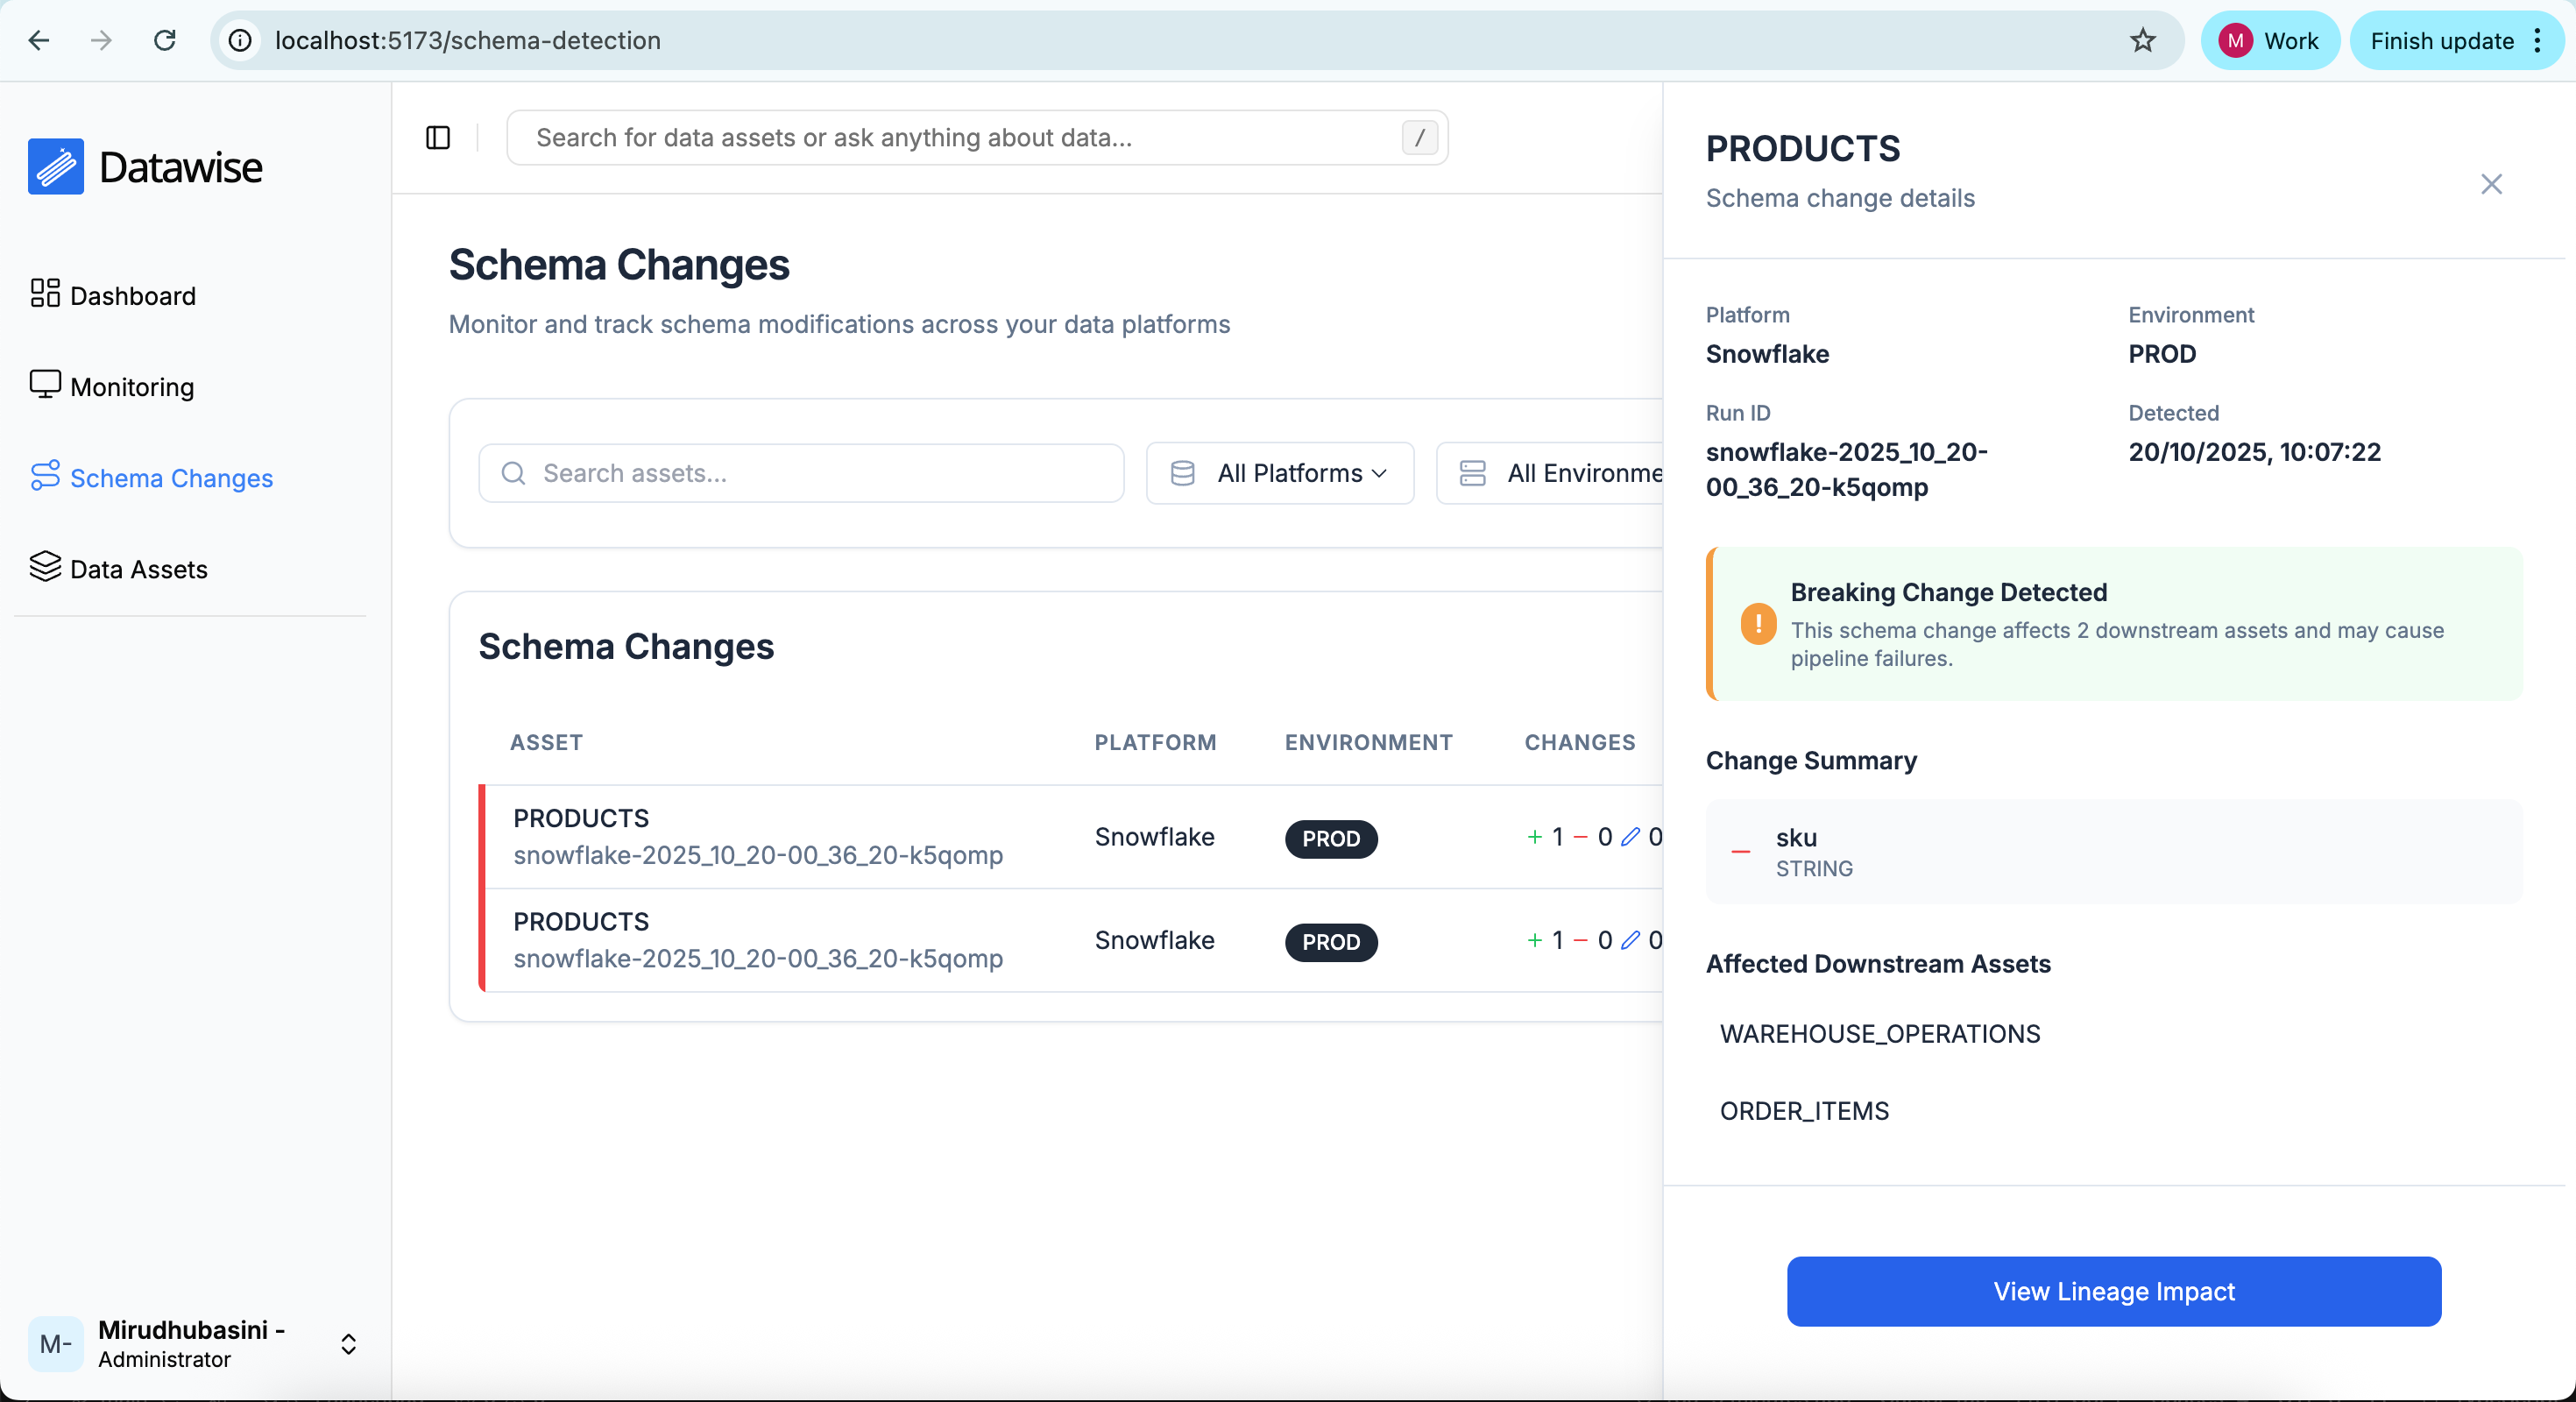Bookmark page with star icon
This screenshot has width=2576, height=1402.
click(2142, 41)
